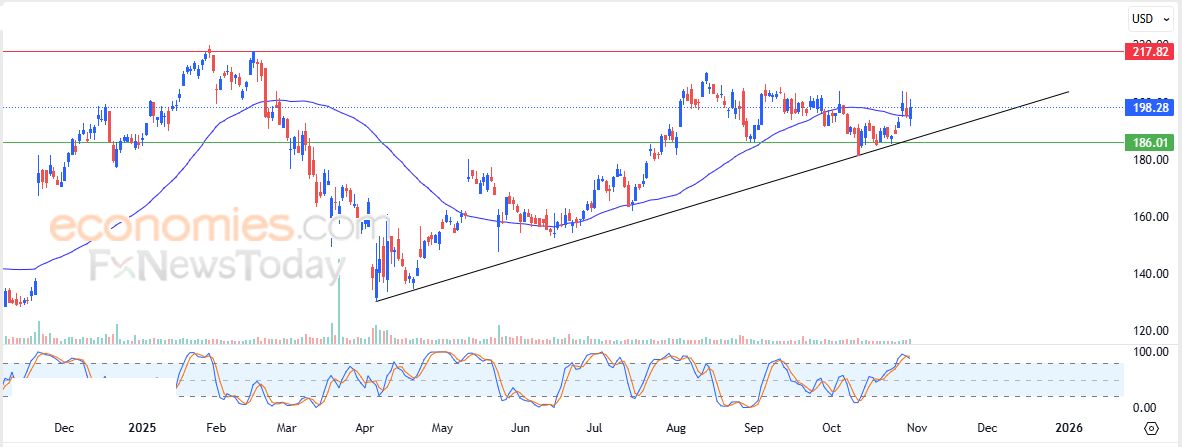
Task: Click the May marker on time axis
Action: click(x=443, y=428)
